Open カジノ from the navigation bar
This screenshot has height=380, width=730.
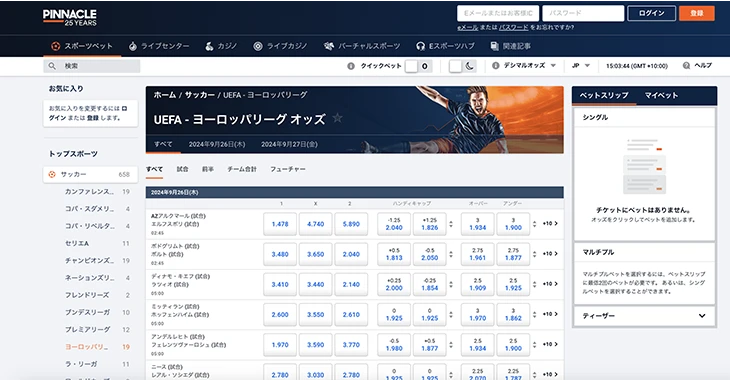[x=221, y=46]
